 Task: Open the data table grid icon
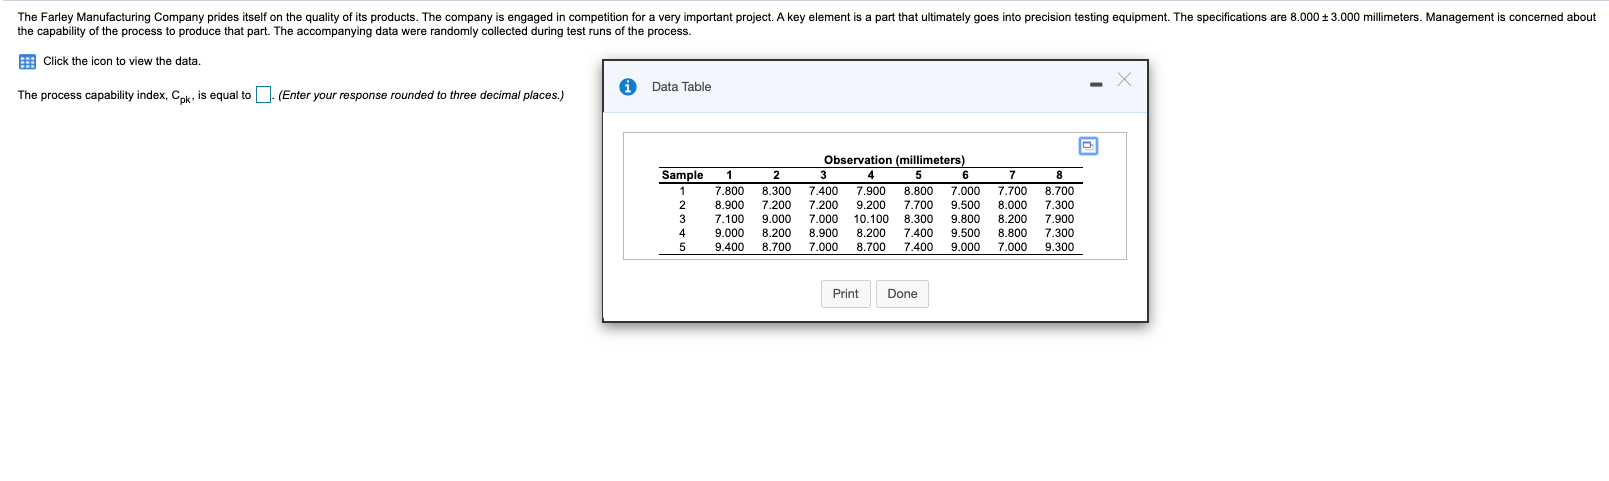tap(27, 62)
